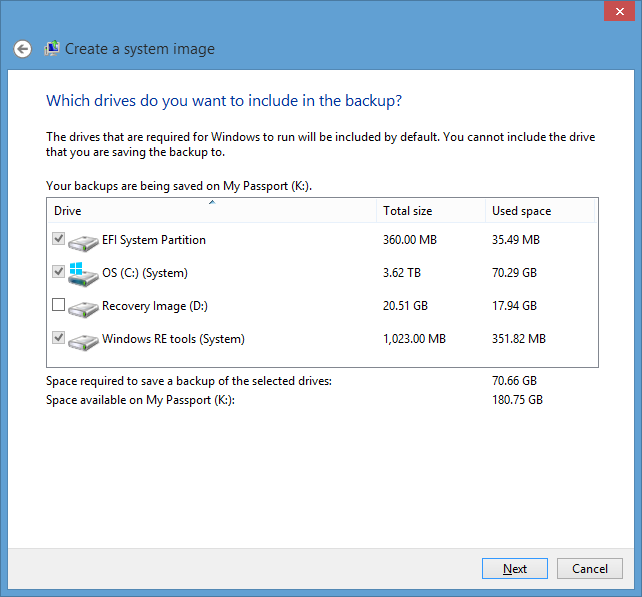Click the Next button
Image resolution: width=642 pixels, height=597 pixels.
515,569
